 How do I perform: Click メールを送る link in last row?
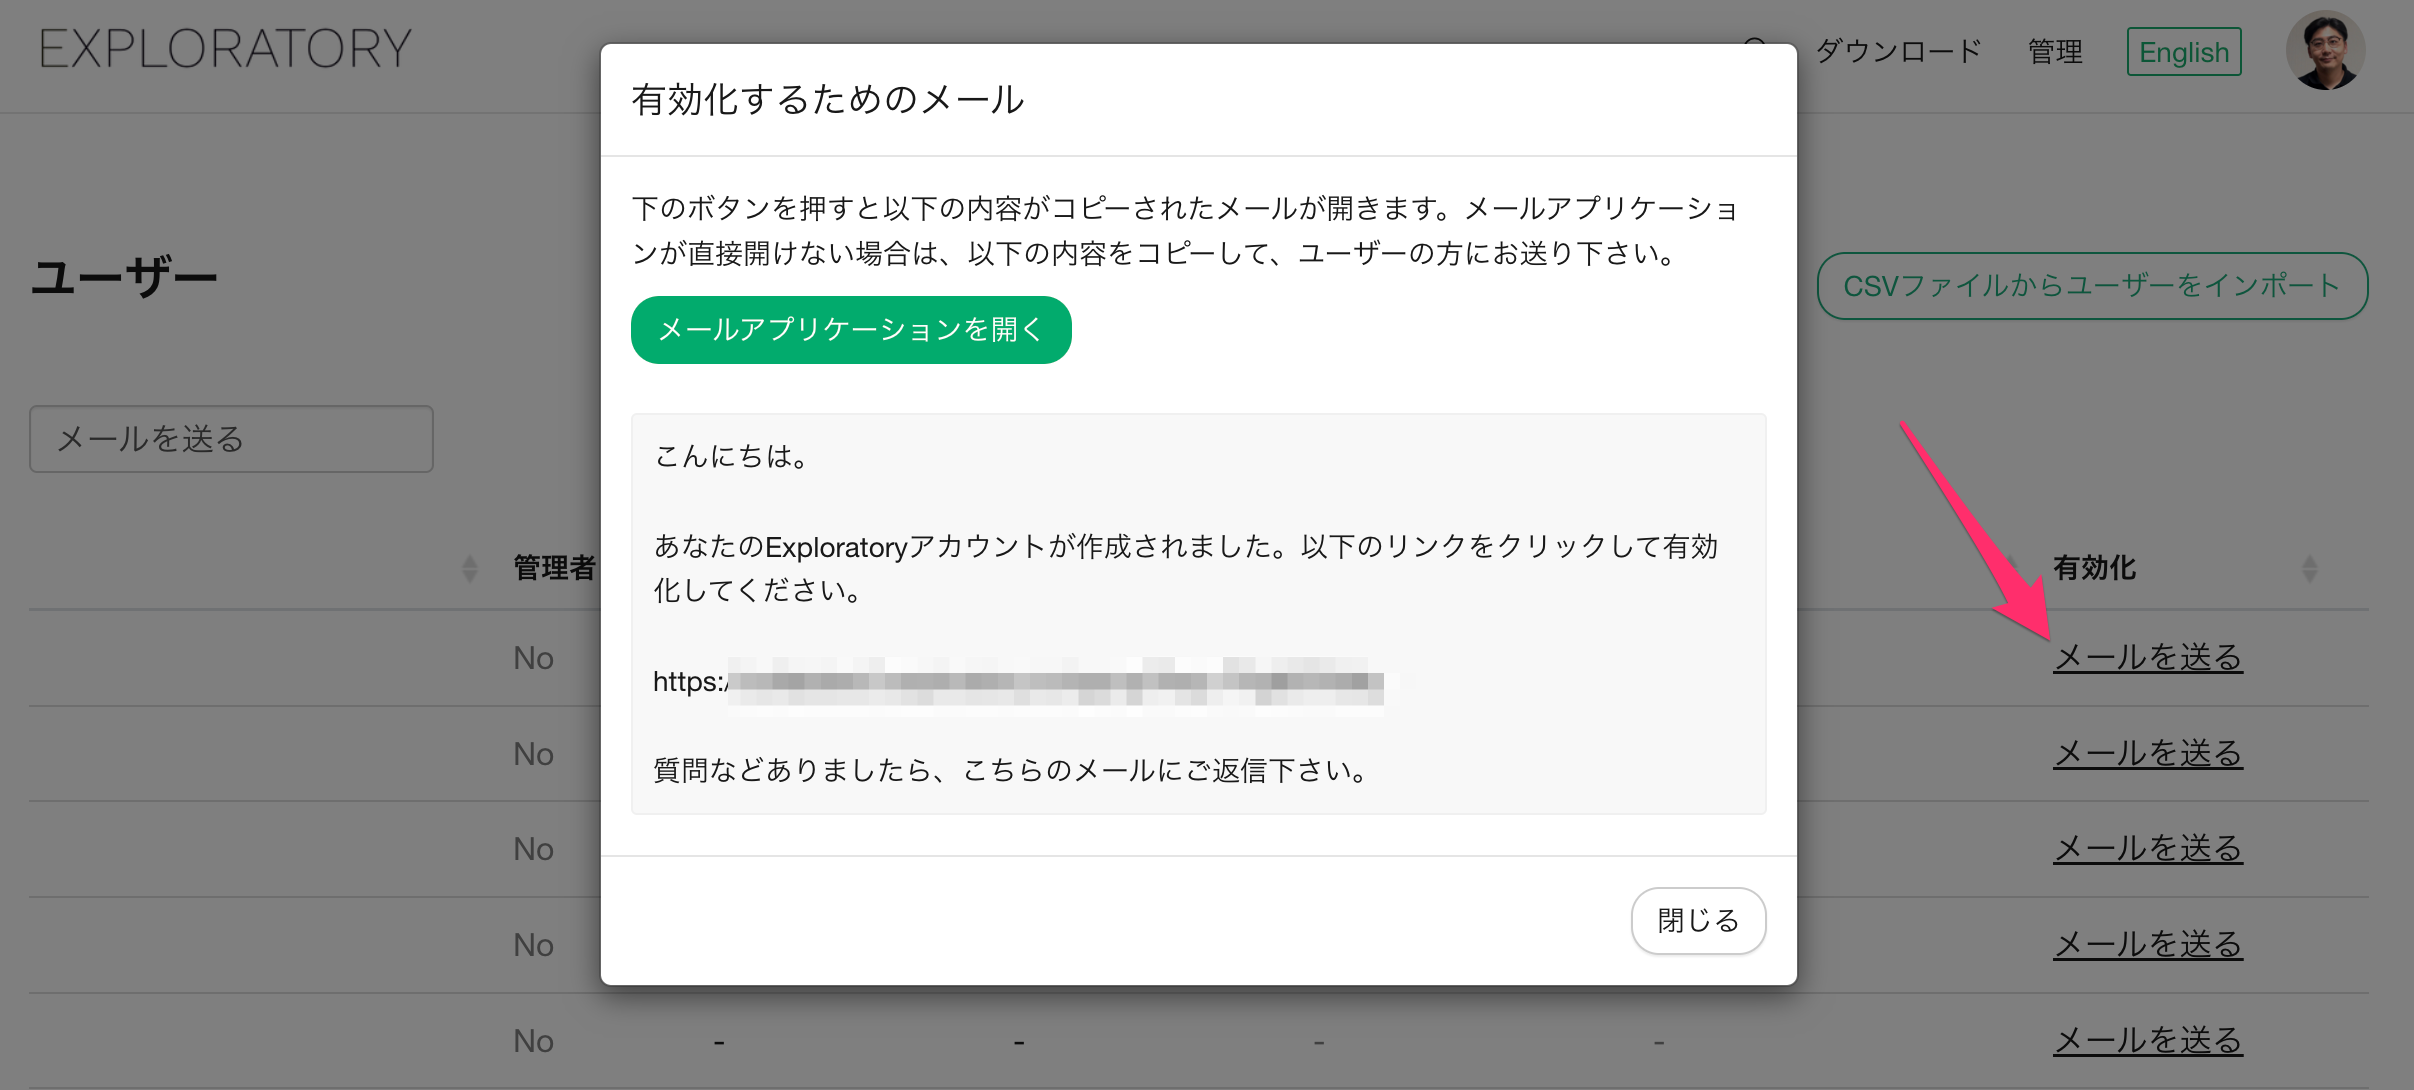coord(2148,1040)
